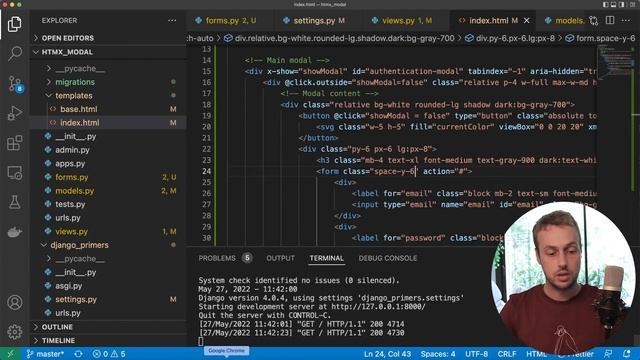Change encoding via UTF-8

click(476, 354)
